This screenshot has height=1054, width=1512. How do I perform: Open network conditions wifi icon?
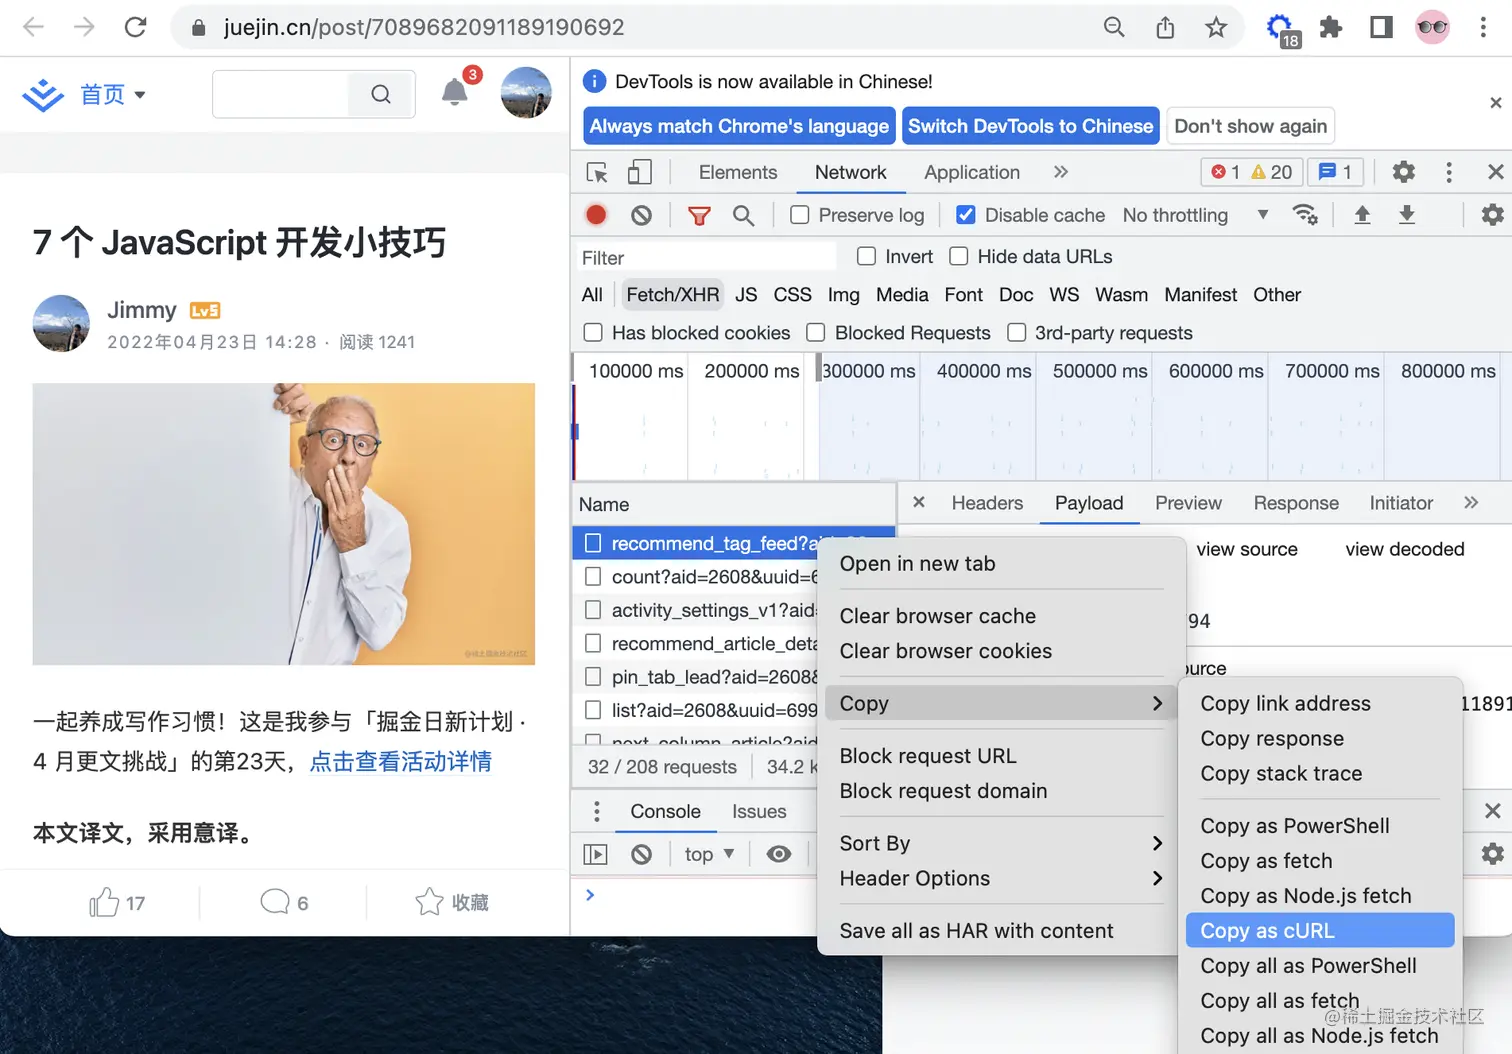point(1305,215)
